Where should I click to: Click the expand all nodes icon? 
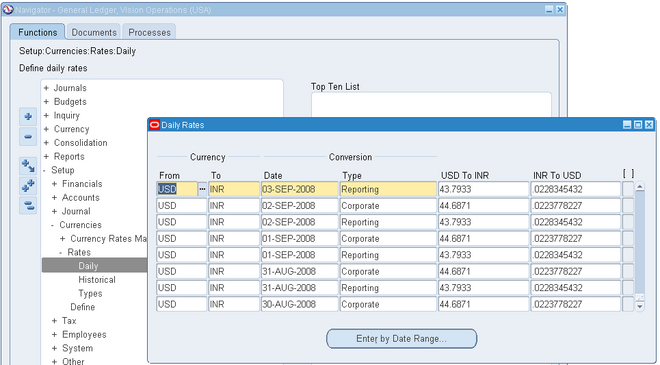[28, 185]
